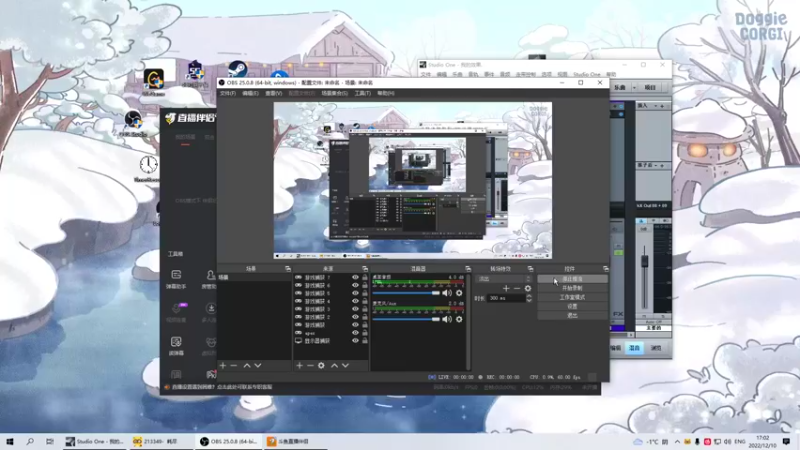Open OBS 文件(F) menu
This screenshot has width=800, height=450.
(228, 93)
